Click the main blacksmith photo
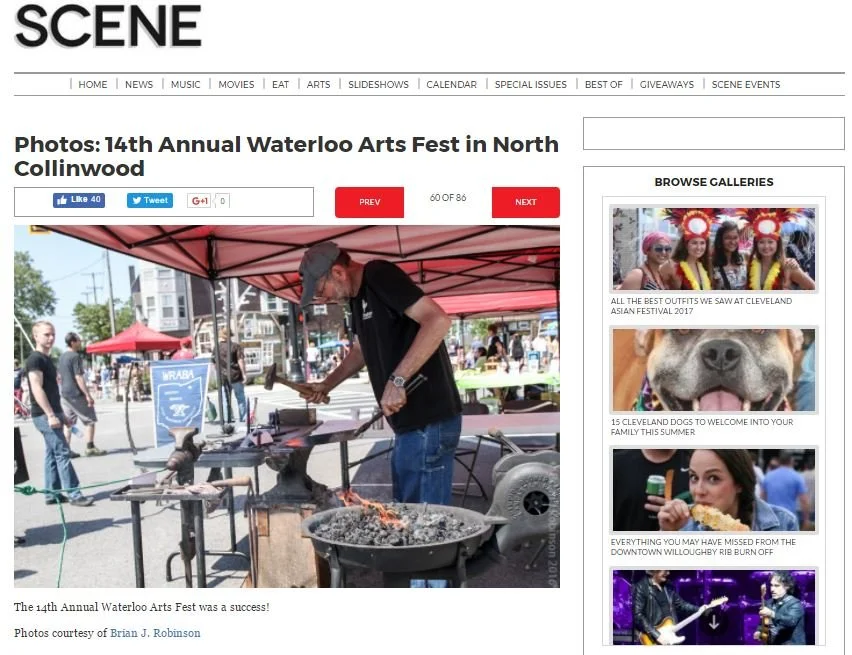The width and height of the screenshot is (852, 655). point(287,406)
